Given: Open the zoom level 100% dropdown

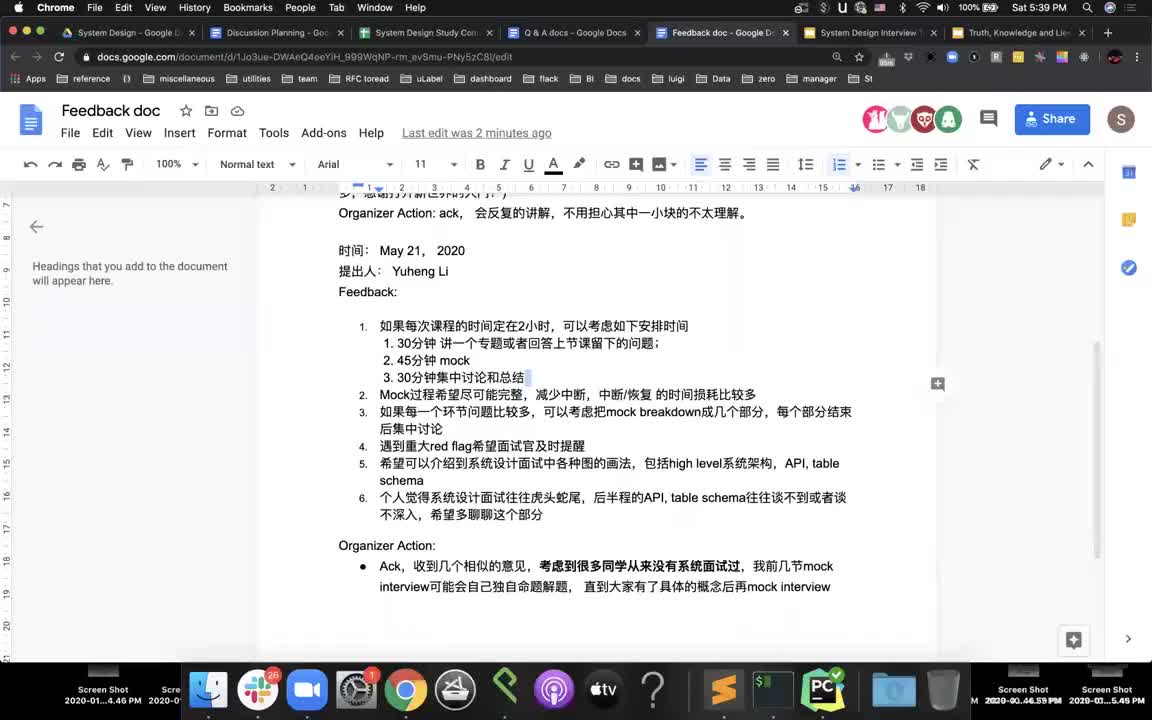Looking at the screenshot, I should point(177,164).
